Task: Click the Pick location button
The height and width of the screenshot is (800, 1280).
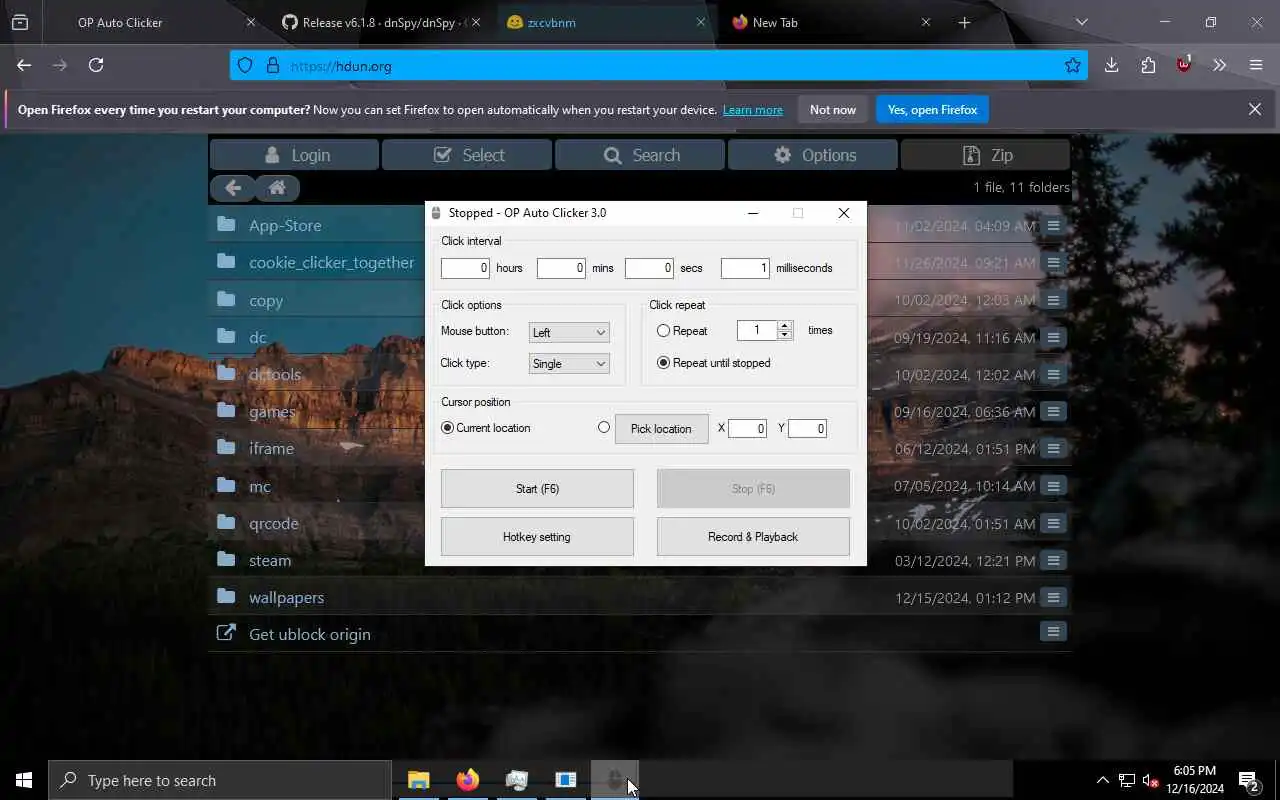Action: (x=661, y=429)
